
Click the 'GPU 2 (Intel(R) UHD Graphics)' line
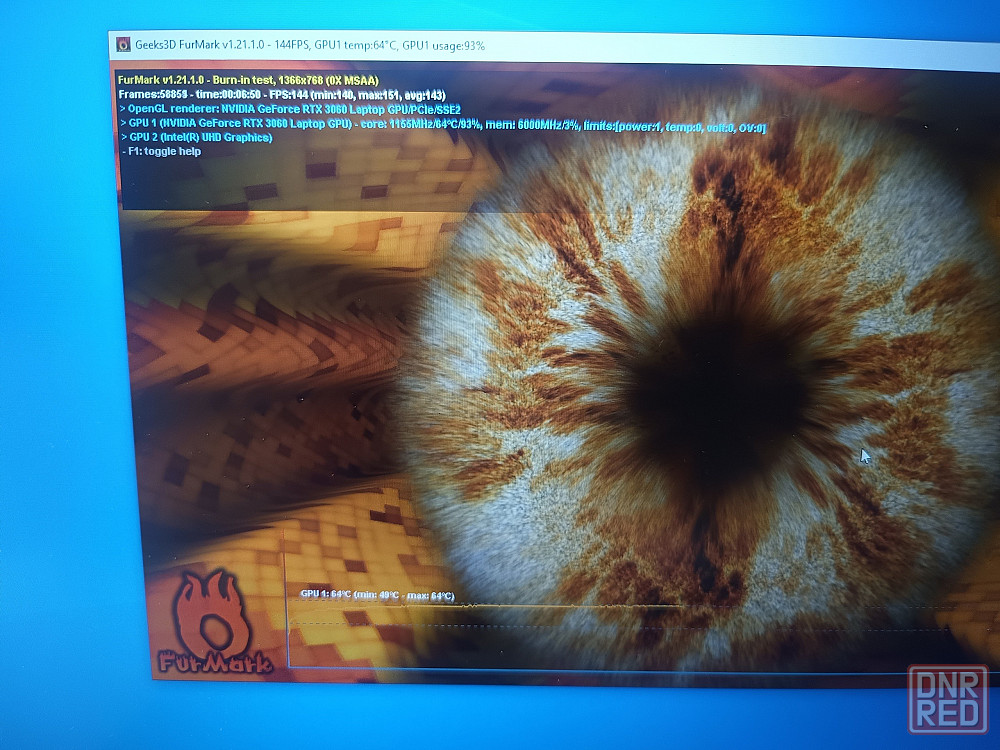pos(197,137)
